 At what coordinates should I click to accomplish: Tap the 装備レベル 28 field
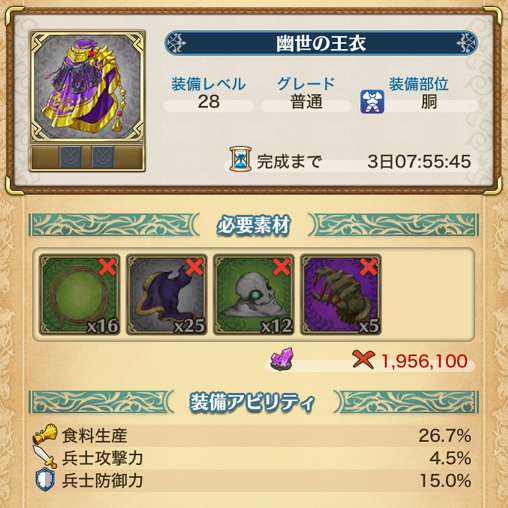tap(208, 94)
